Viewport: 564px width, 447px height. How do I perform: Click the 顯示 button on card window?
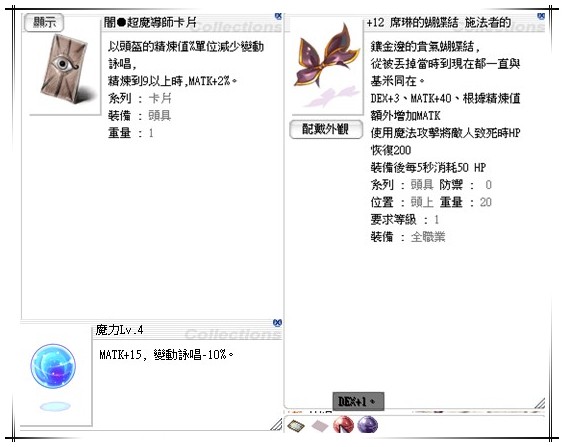pyautogui.click(x=44, y=22)
